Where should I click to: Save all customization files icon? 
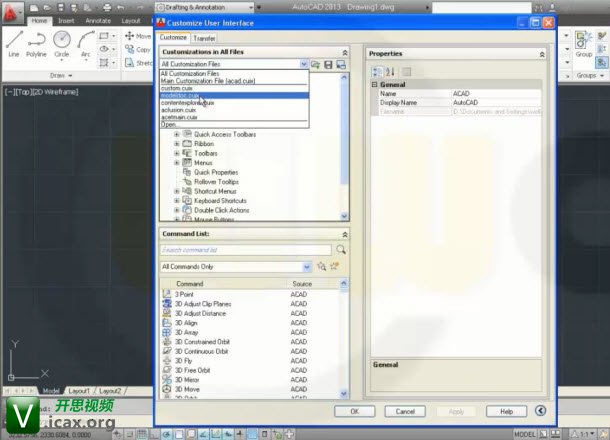click(x=328, y=65)
